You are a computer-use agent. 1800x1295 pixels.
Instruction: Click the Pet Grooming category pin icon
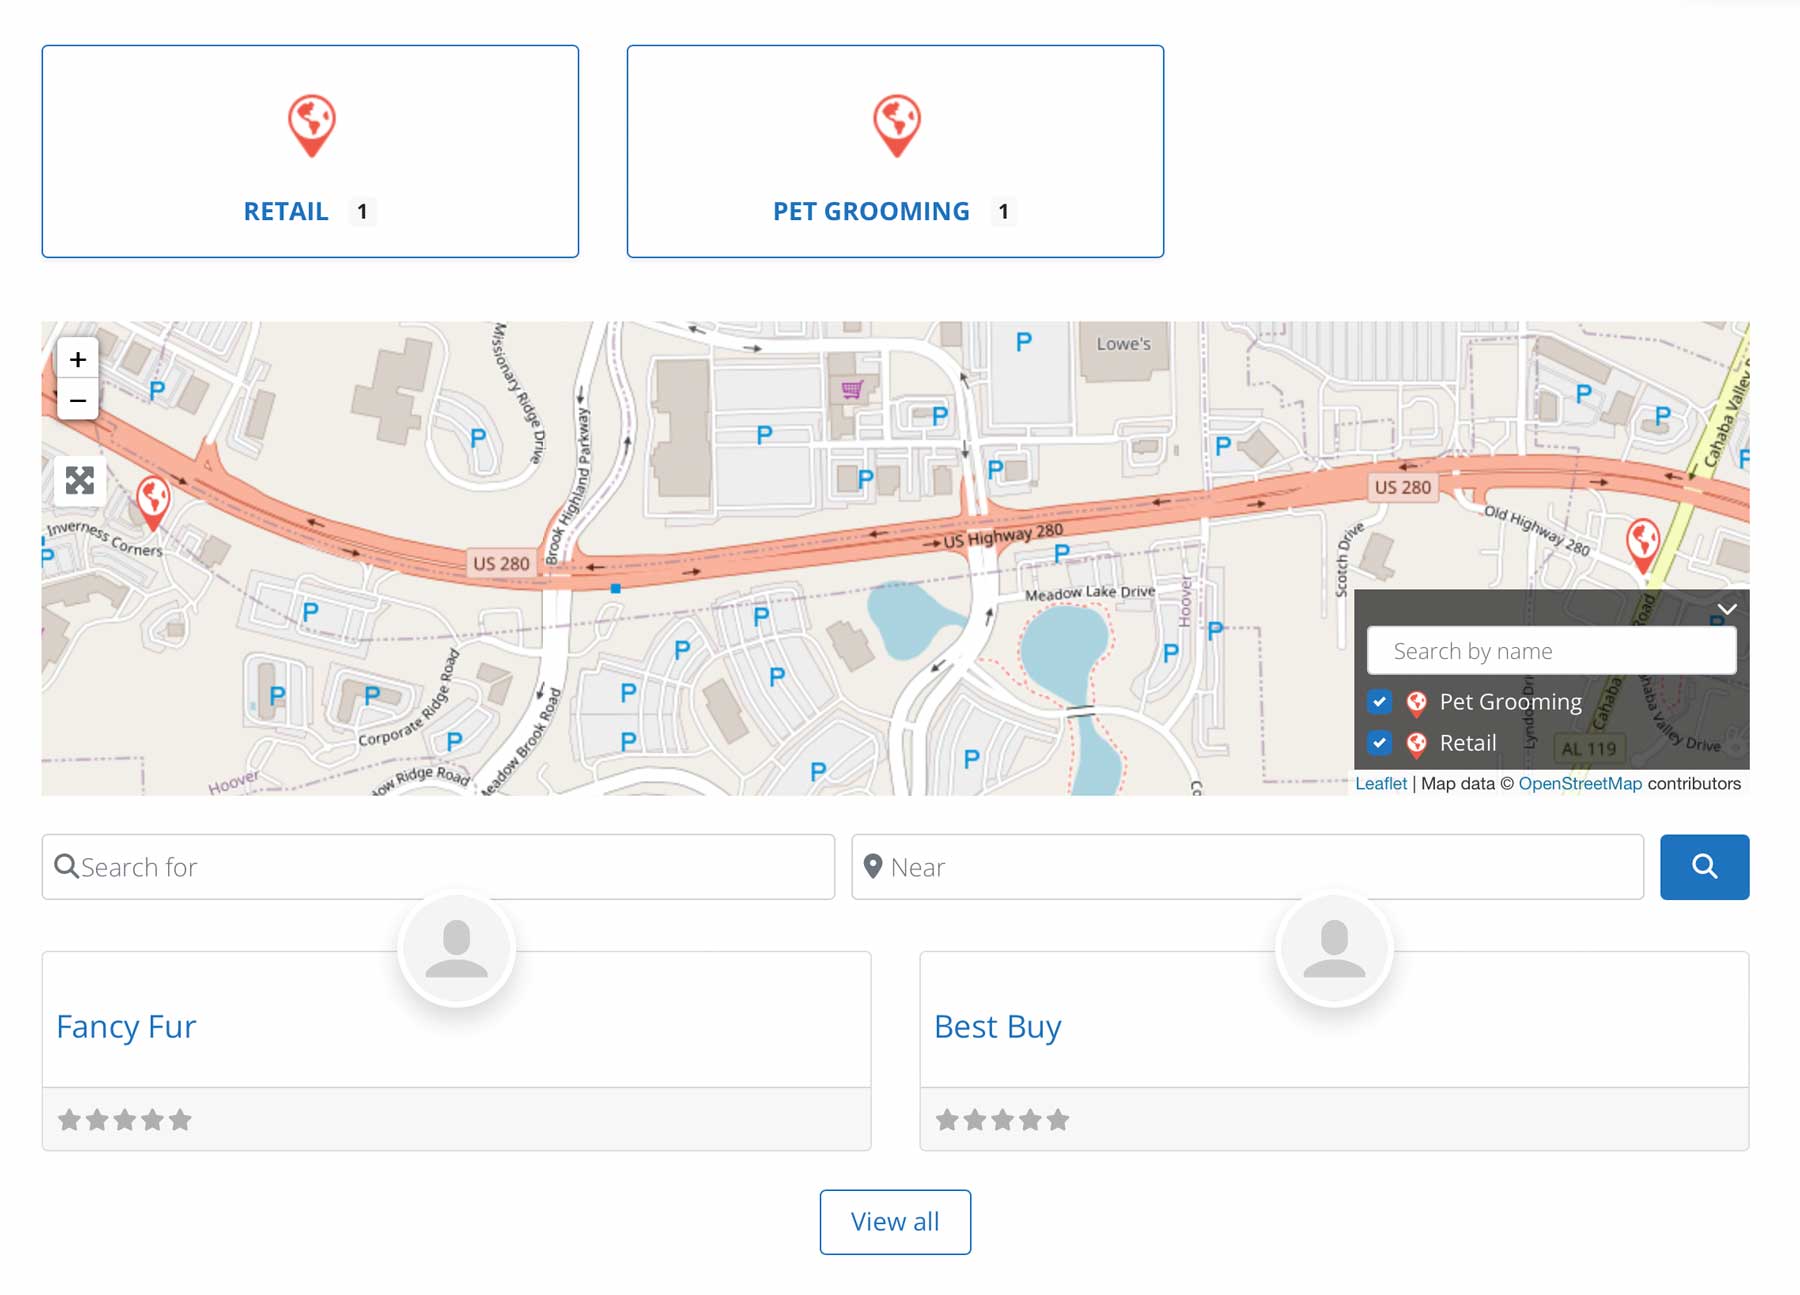coord(895,125)
